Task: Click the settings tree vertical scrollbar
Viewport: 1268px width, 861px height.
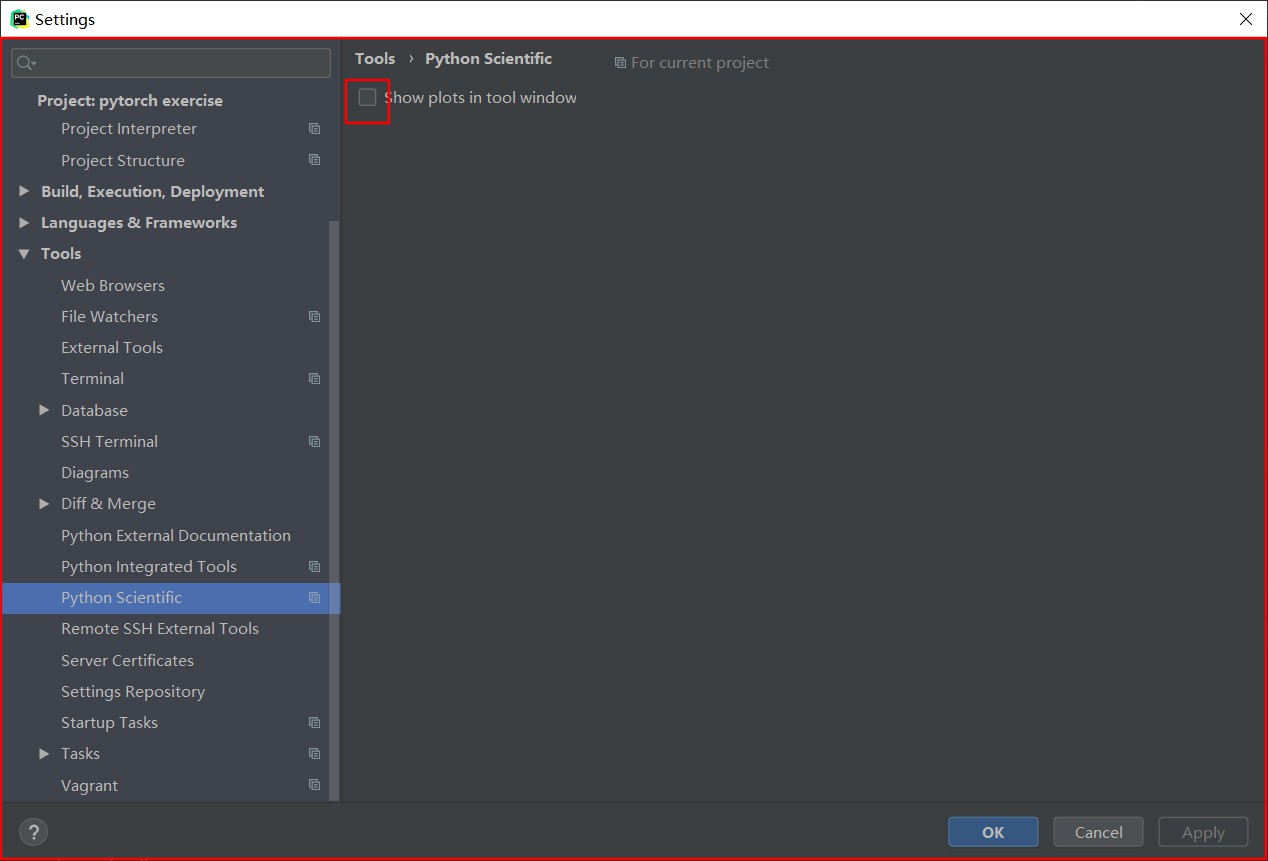Action: point(335,510)
